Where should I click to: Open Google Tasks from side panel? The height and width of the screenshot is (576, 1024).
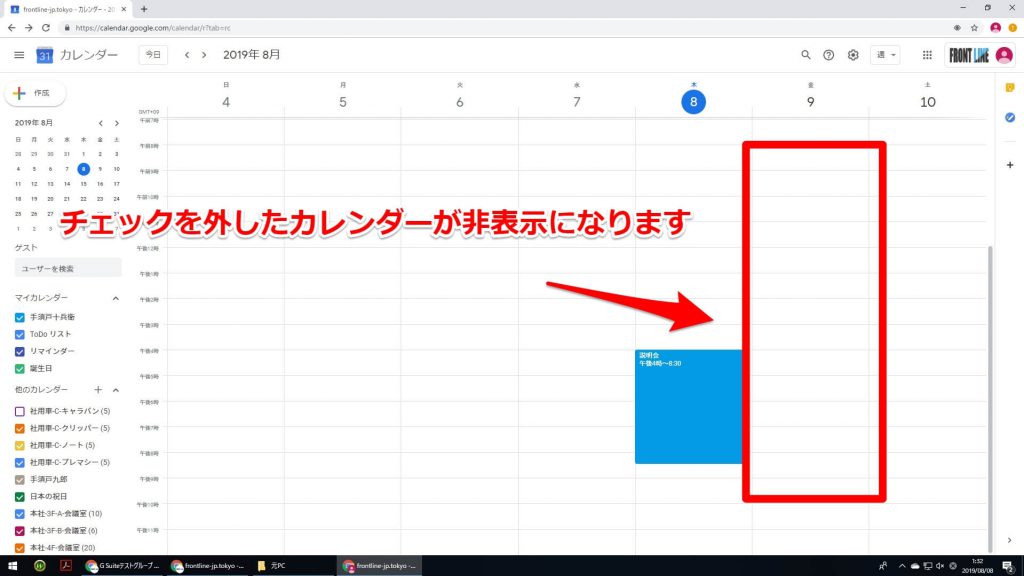tap(1009, 117)
